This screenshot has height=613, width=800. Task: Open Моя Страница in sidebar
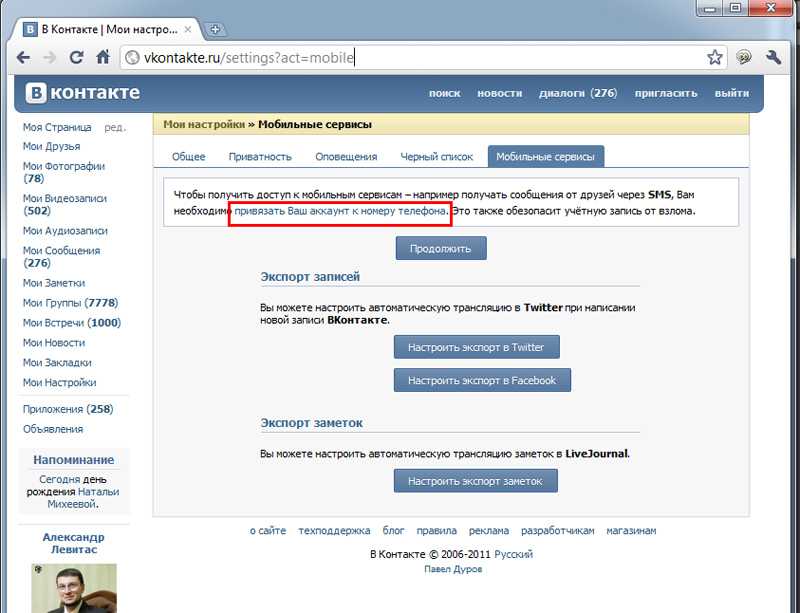[x=57, y=127]
